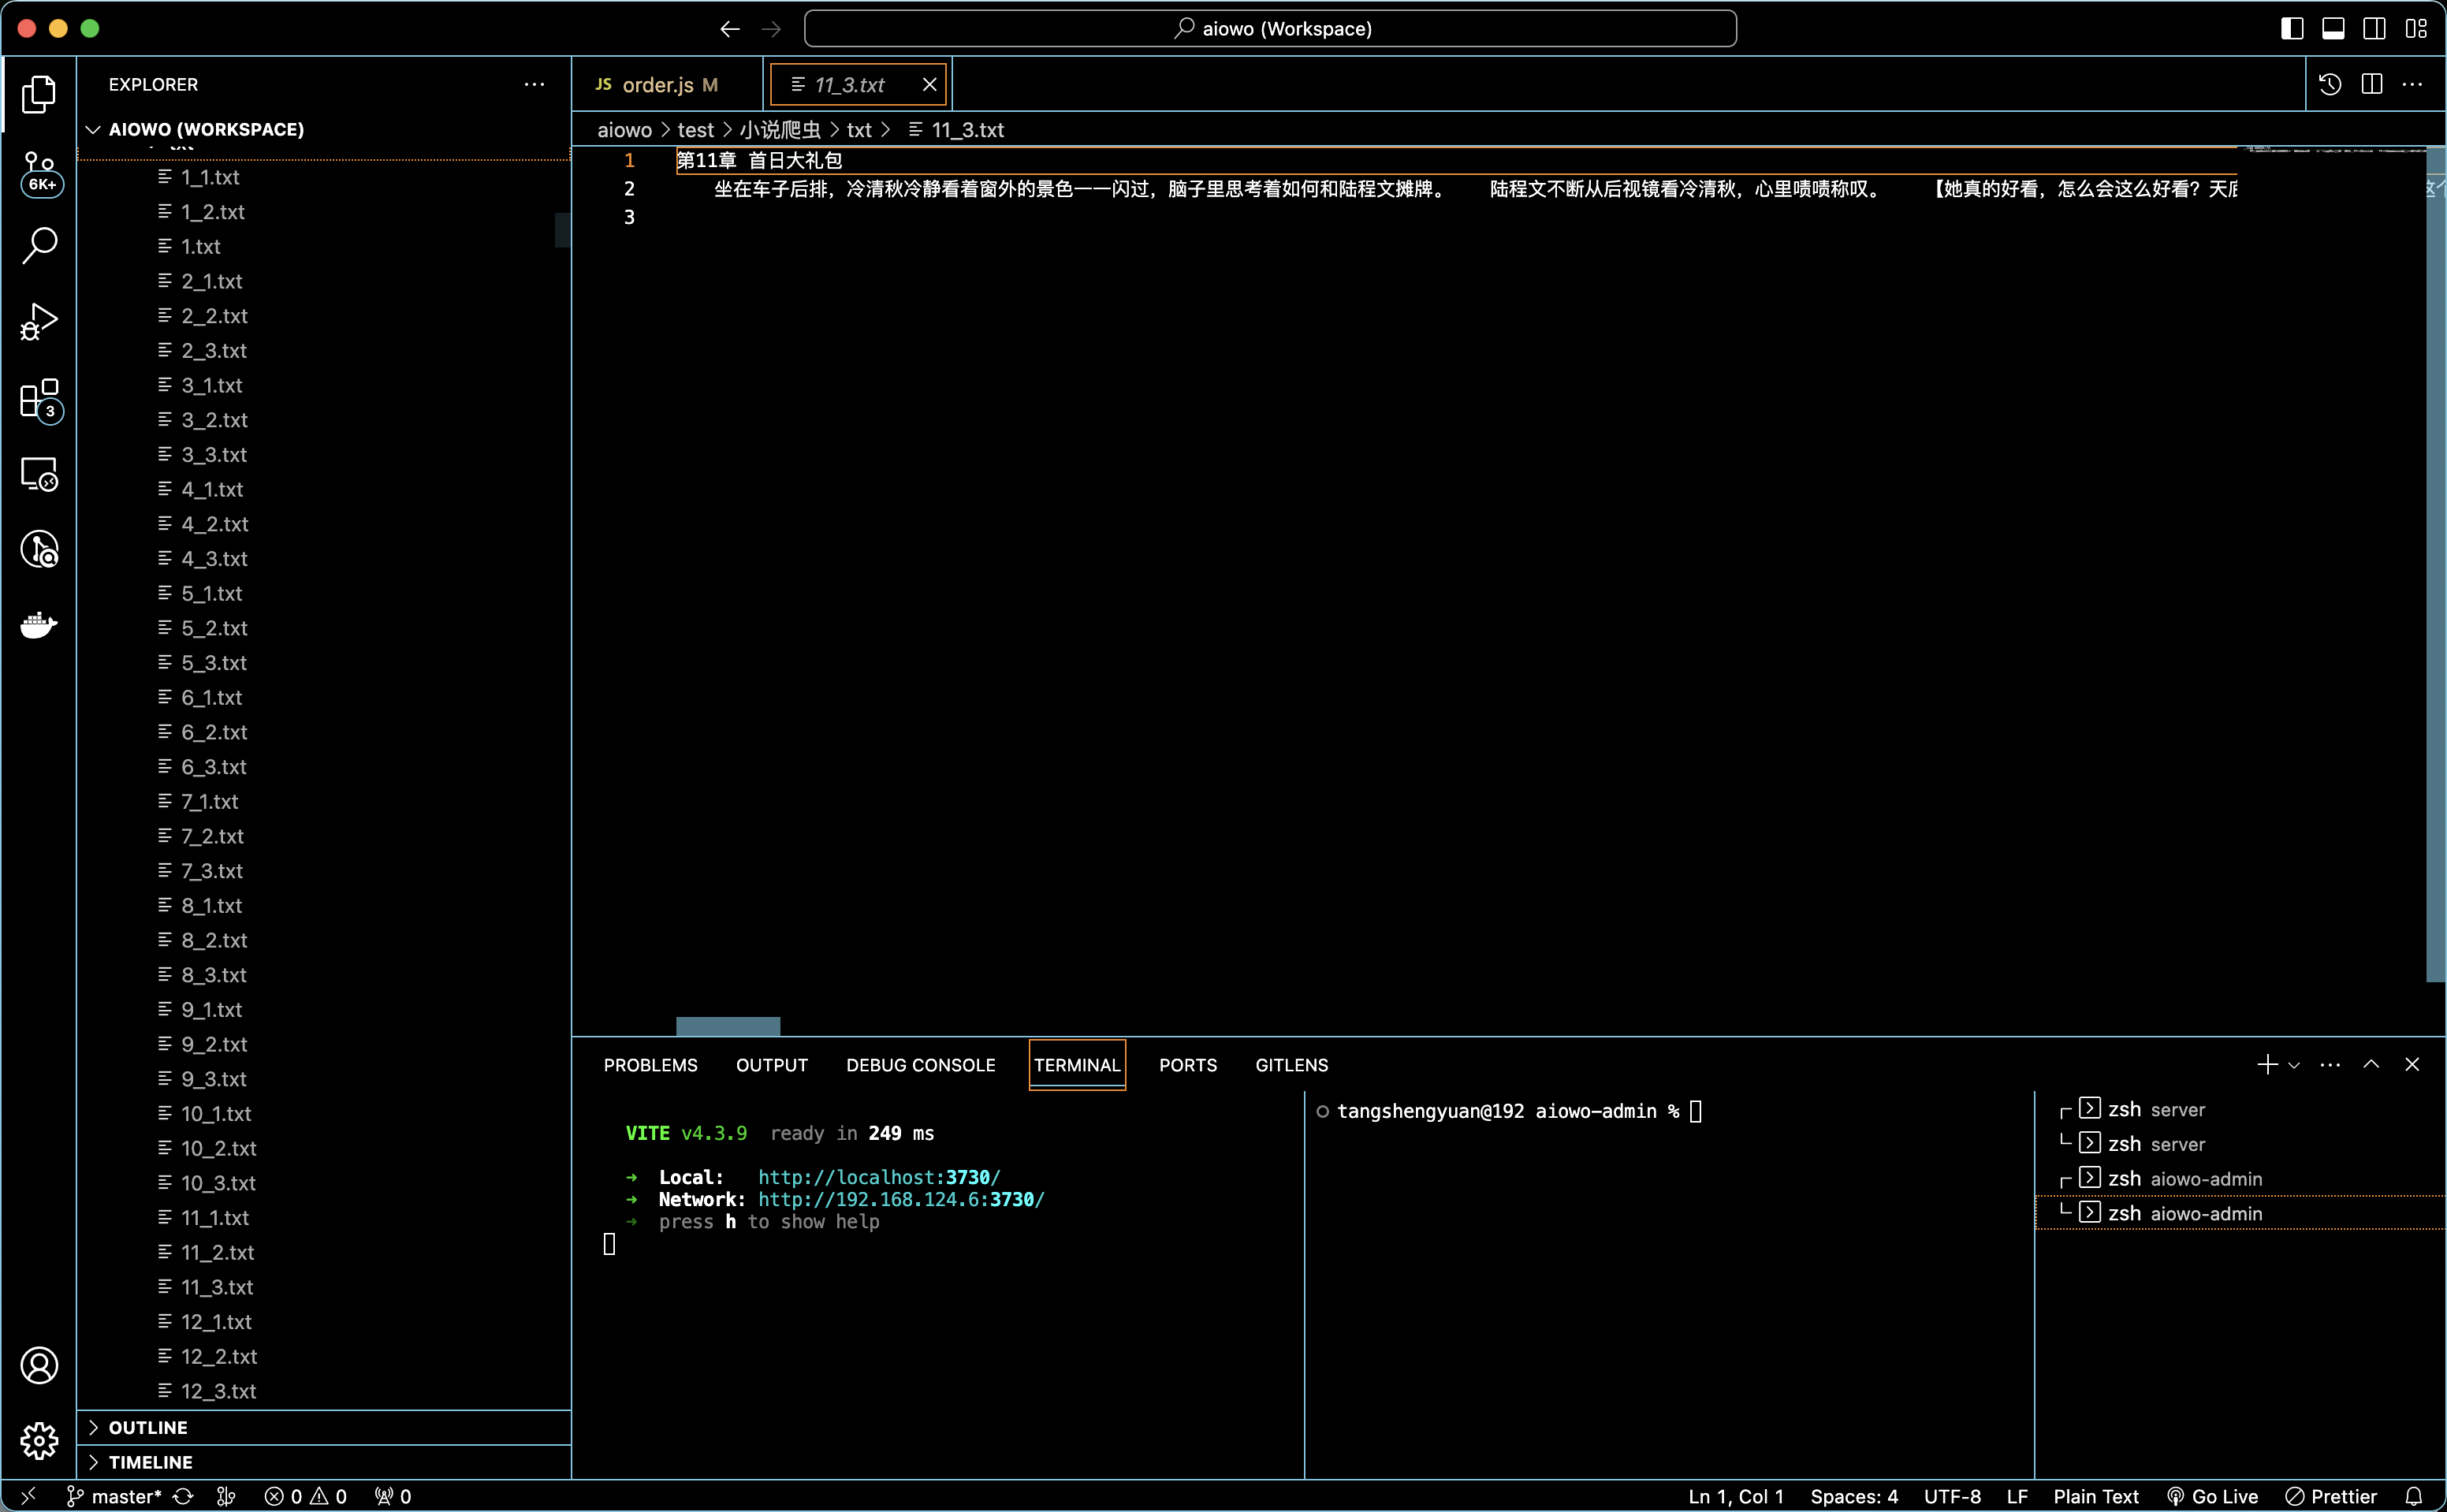Open GitLens inspect icon in activity bar
The height and width of the screenshot is (1512, 2447).
[39, 549]
